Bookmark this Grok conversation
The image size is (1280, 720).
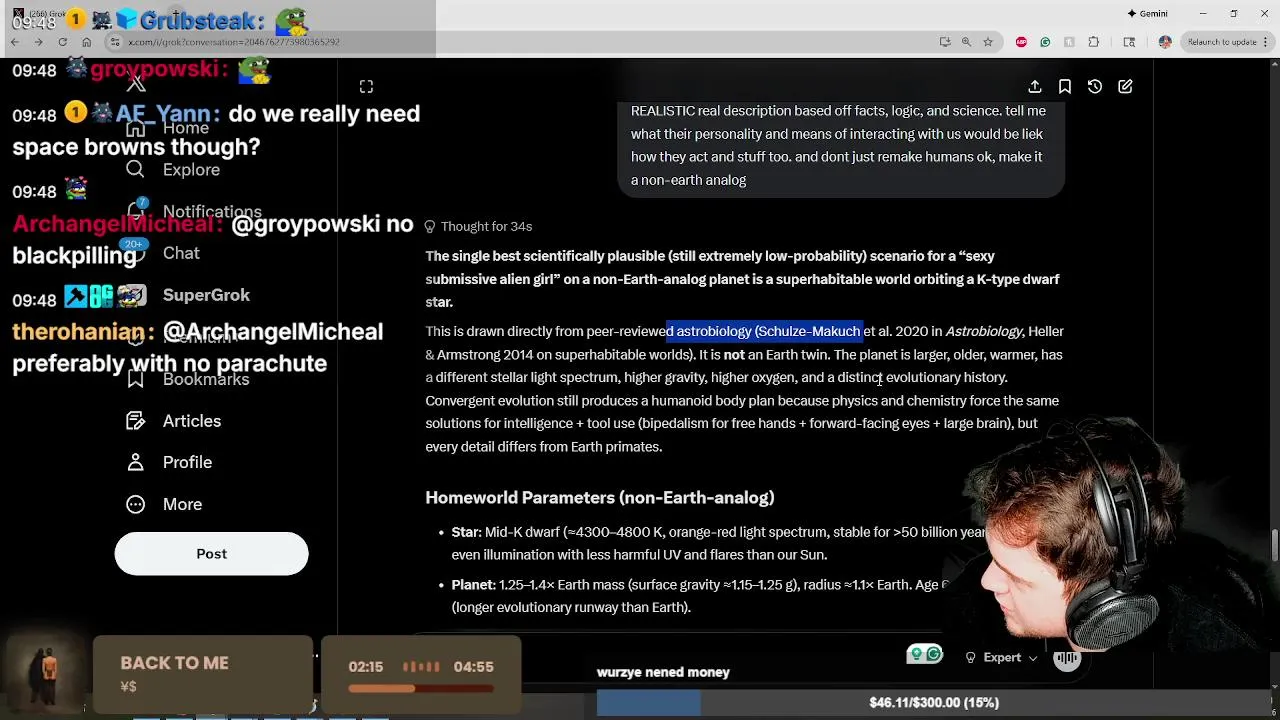[x=1065, y=87]
